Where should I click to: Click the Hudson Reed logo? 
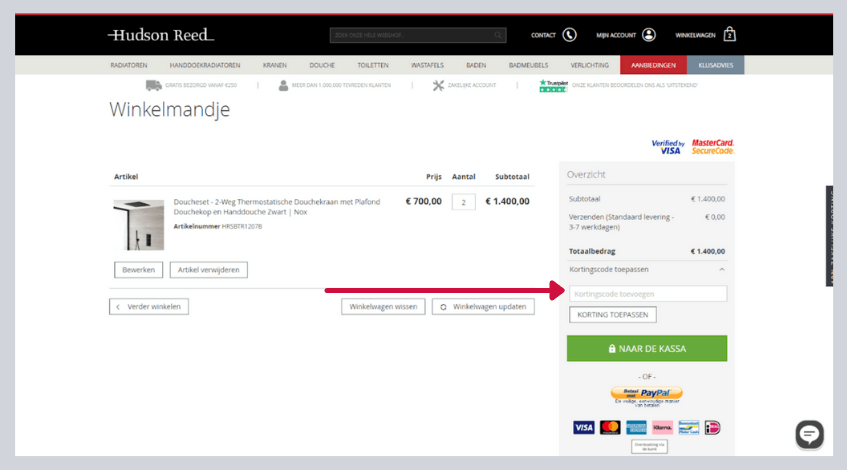[161, 35]
